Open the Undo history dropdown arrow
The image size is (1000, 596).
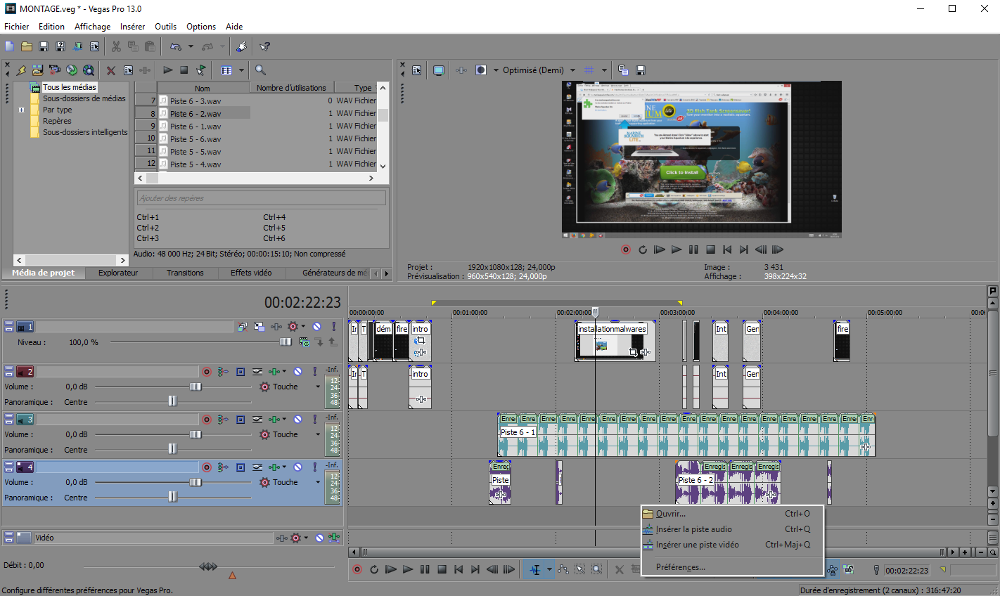point(190,47)
